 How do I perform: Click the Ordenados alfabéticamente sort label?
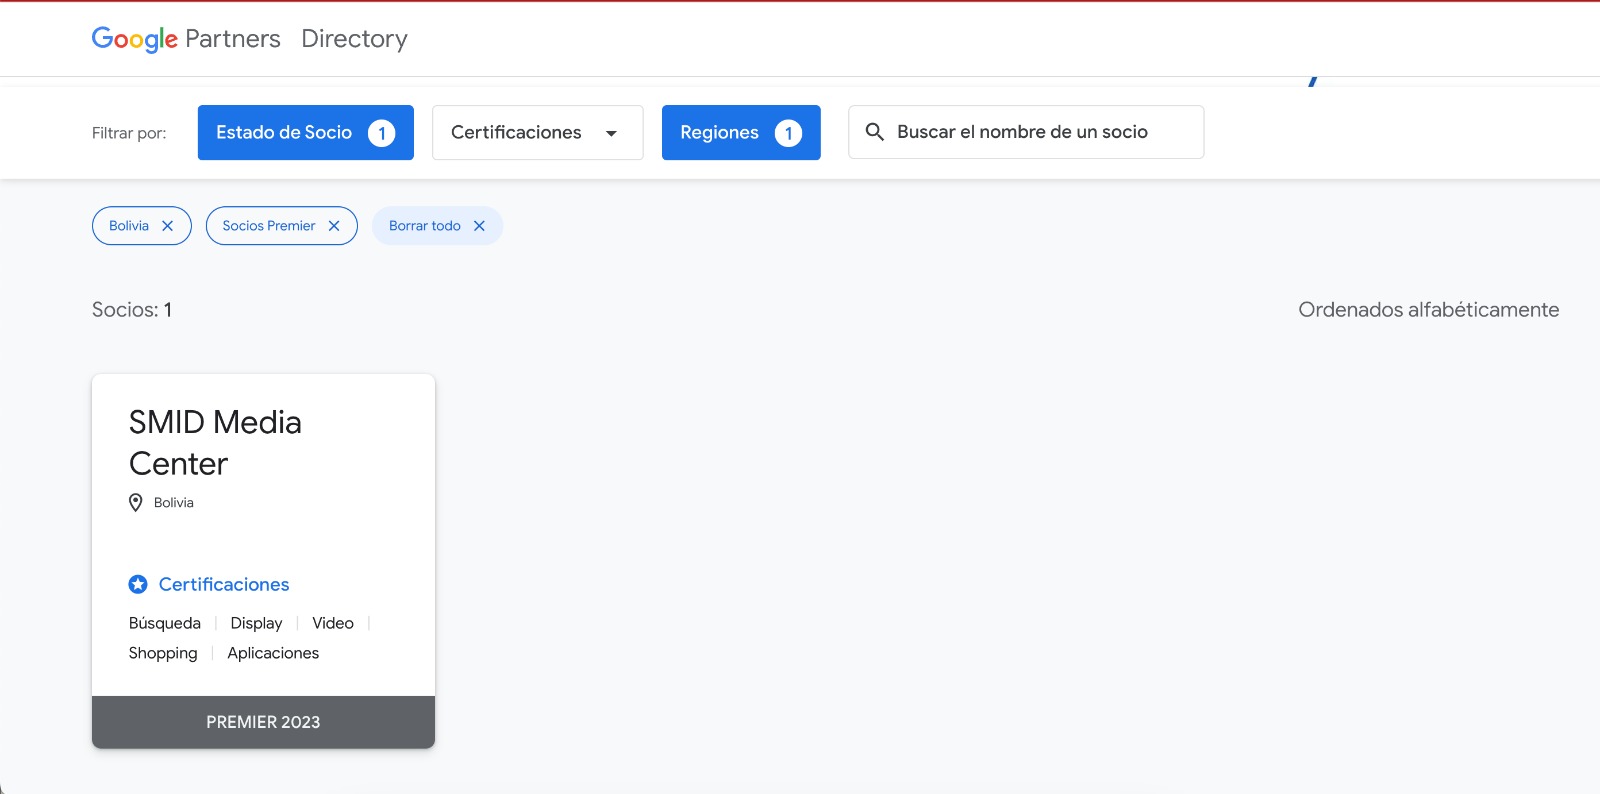click(x=1428, y=310)
